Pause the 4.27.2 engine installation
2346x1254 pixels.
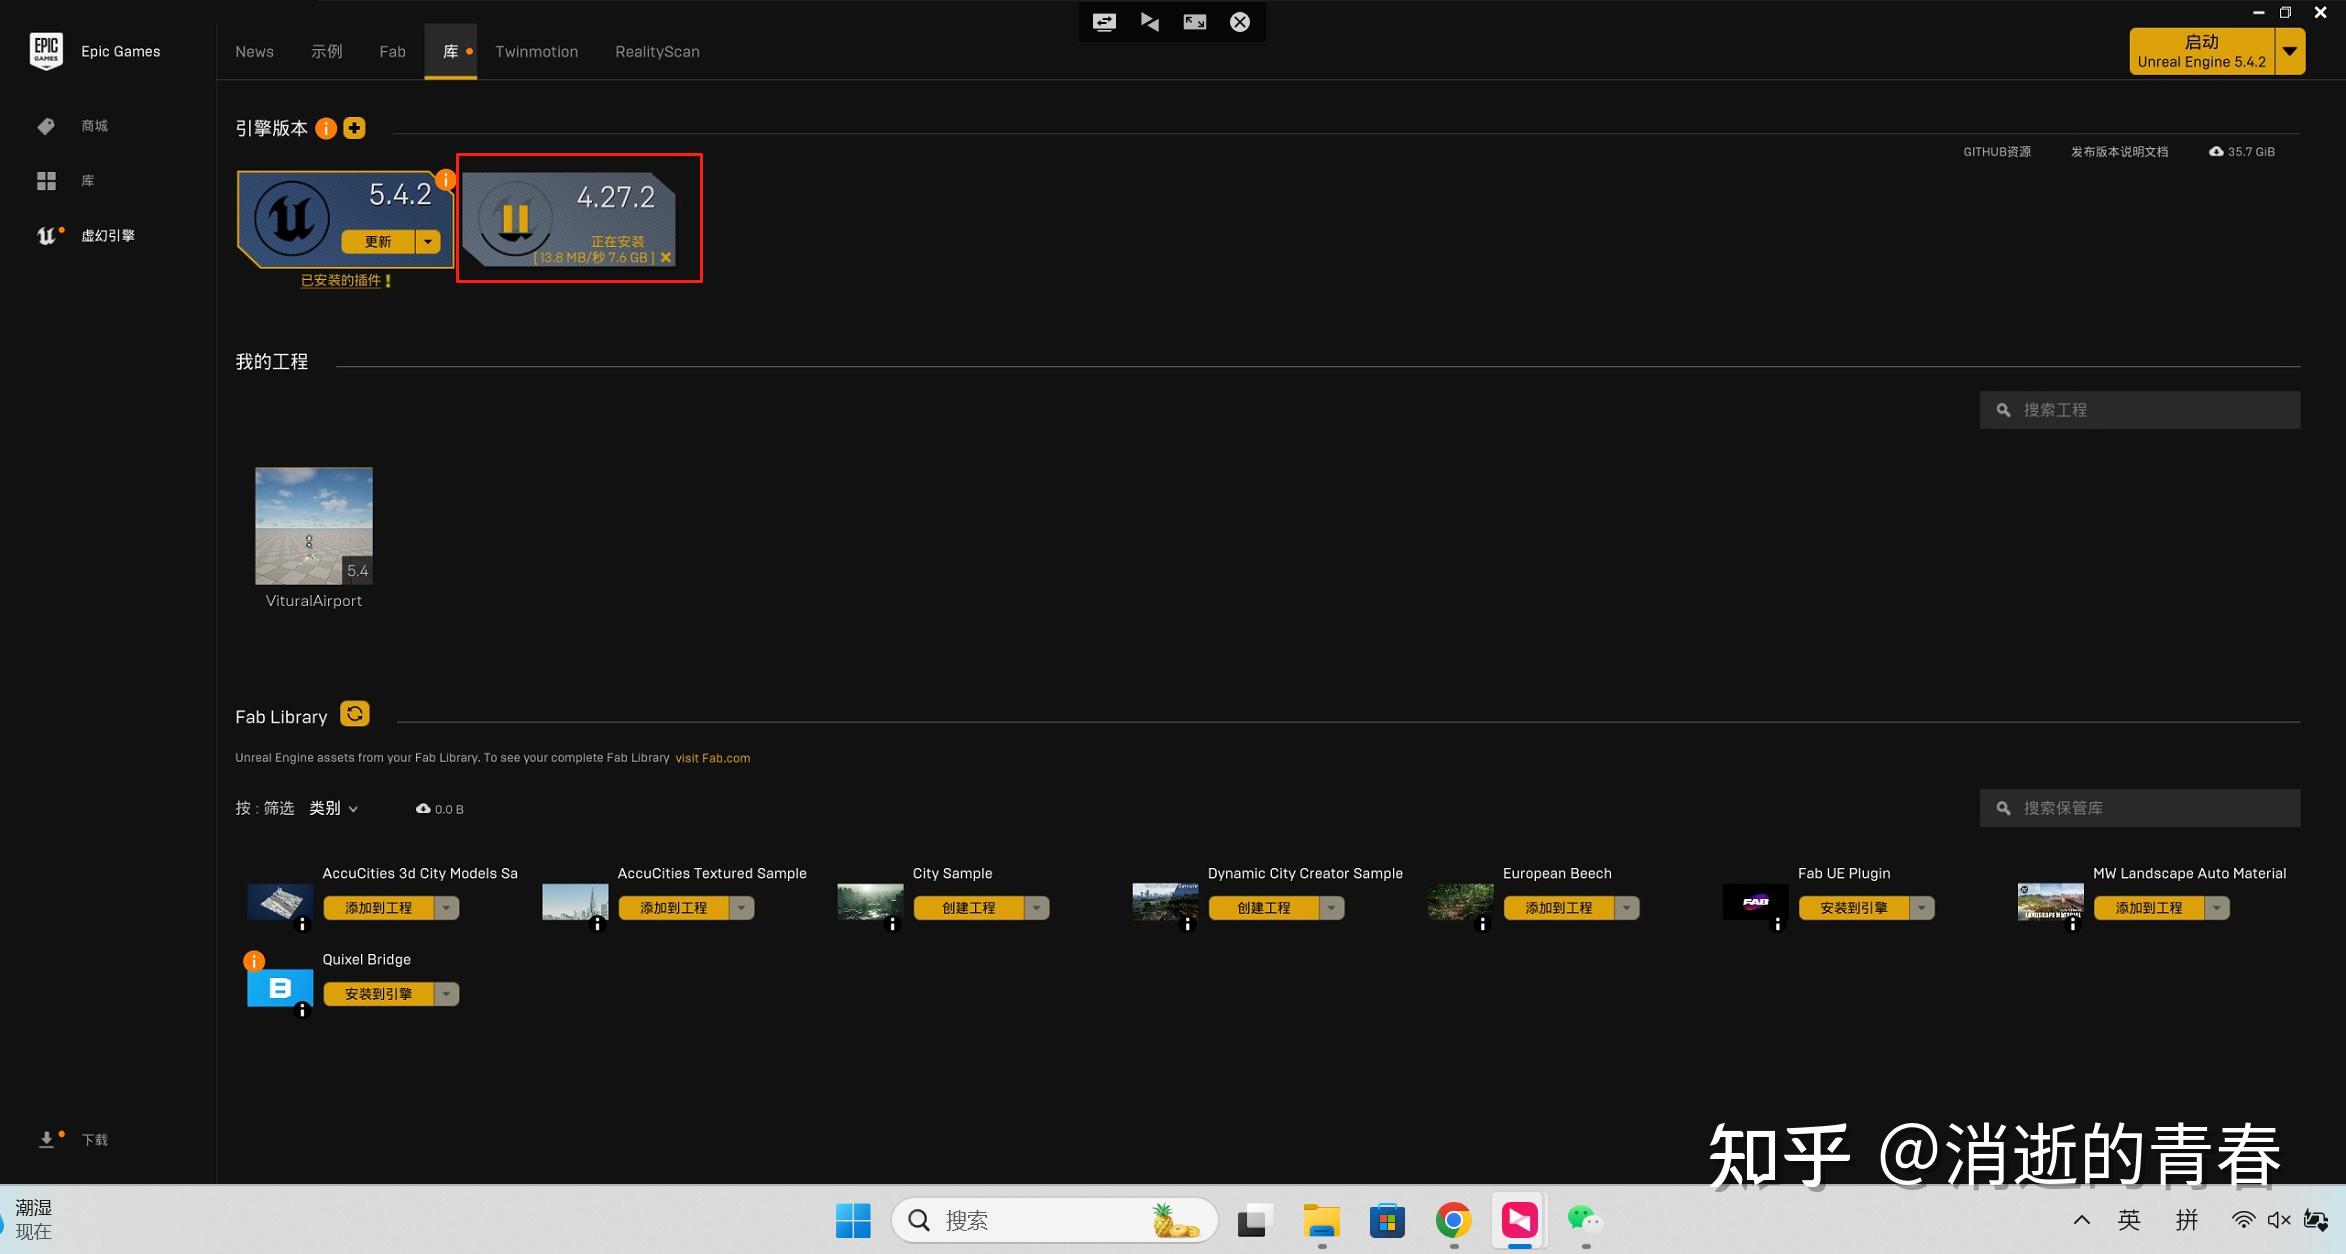515,218
